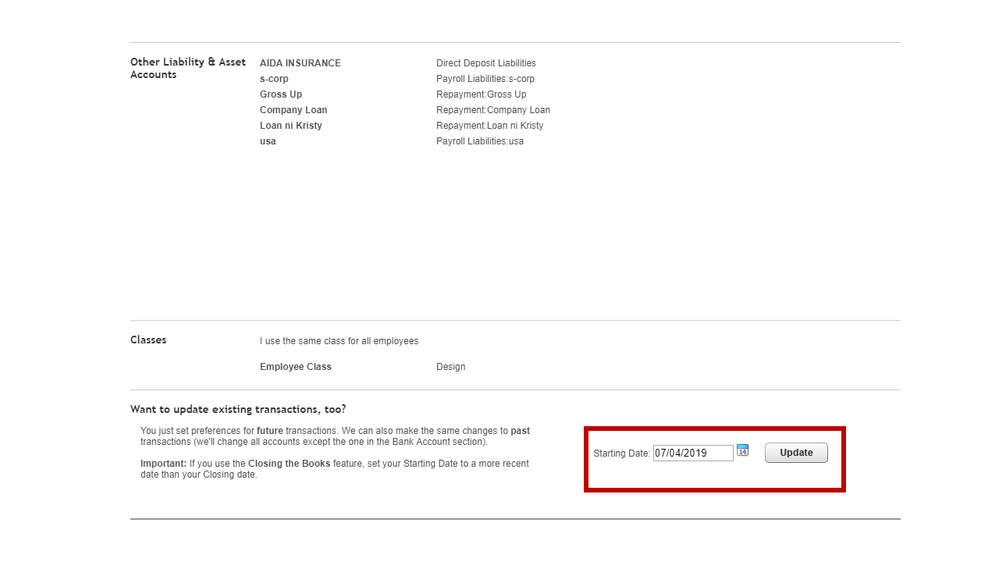Select the AIDA INSURANCE row label

(x=300, y=63)
